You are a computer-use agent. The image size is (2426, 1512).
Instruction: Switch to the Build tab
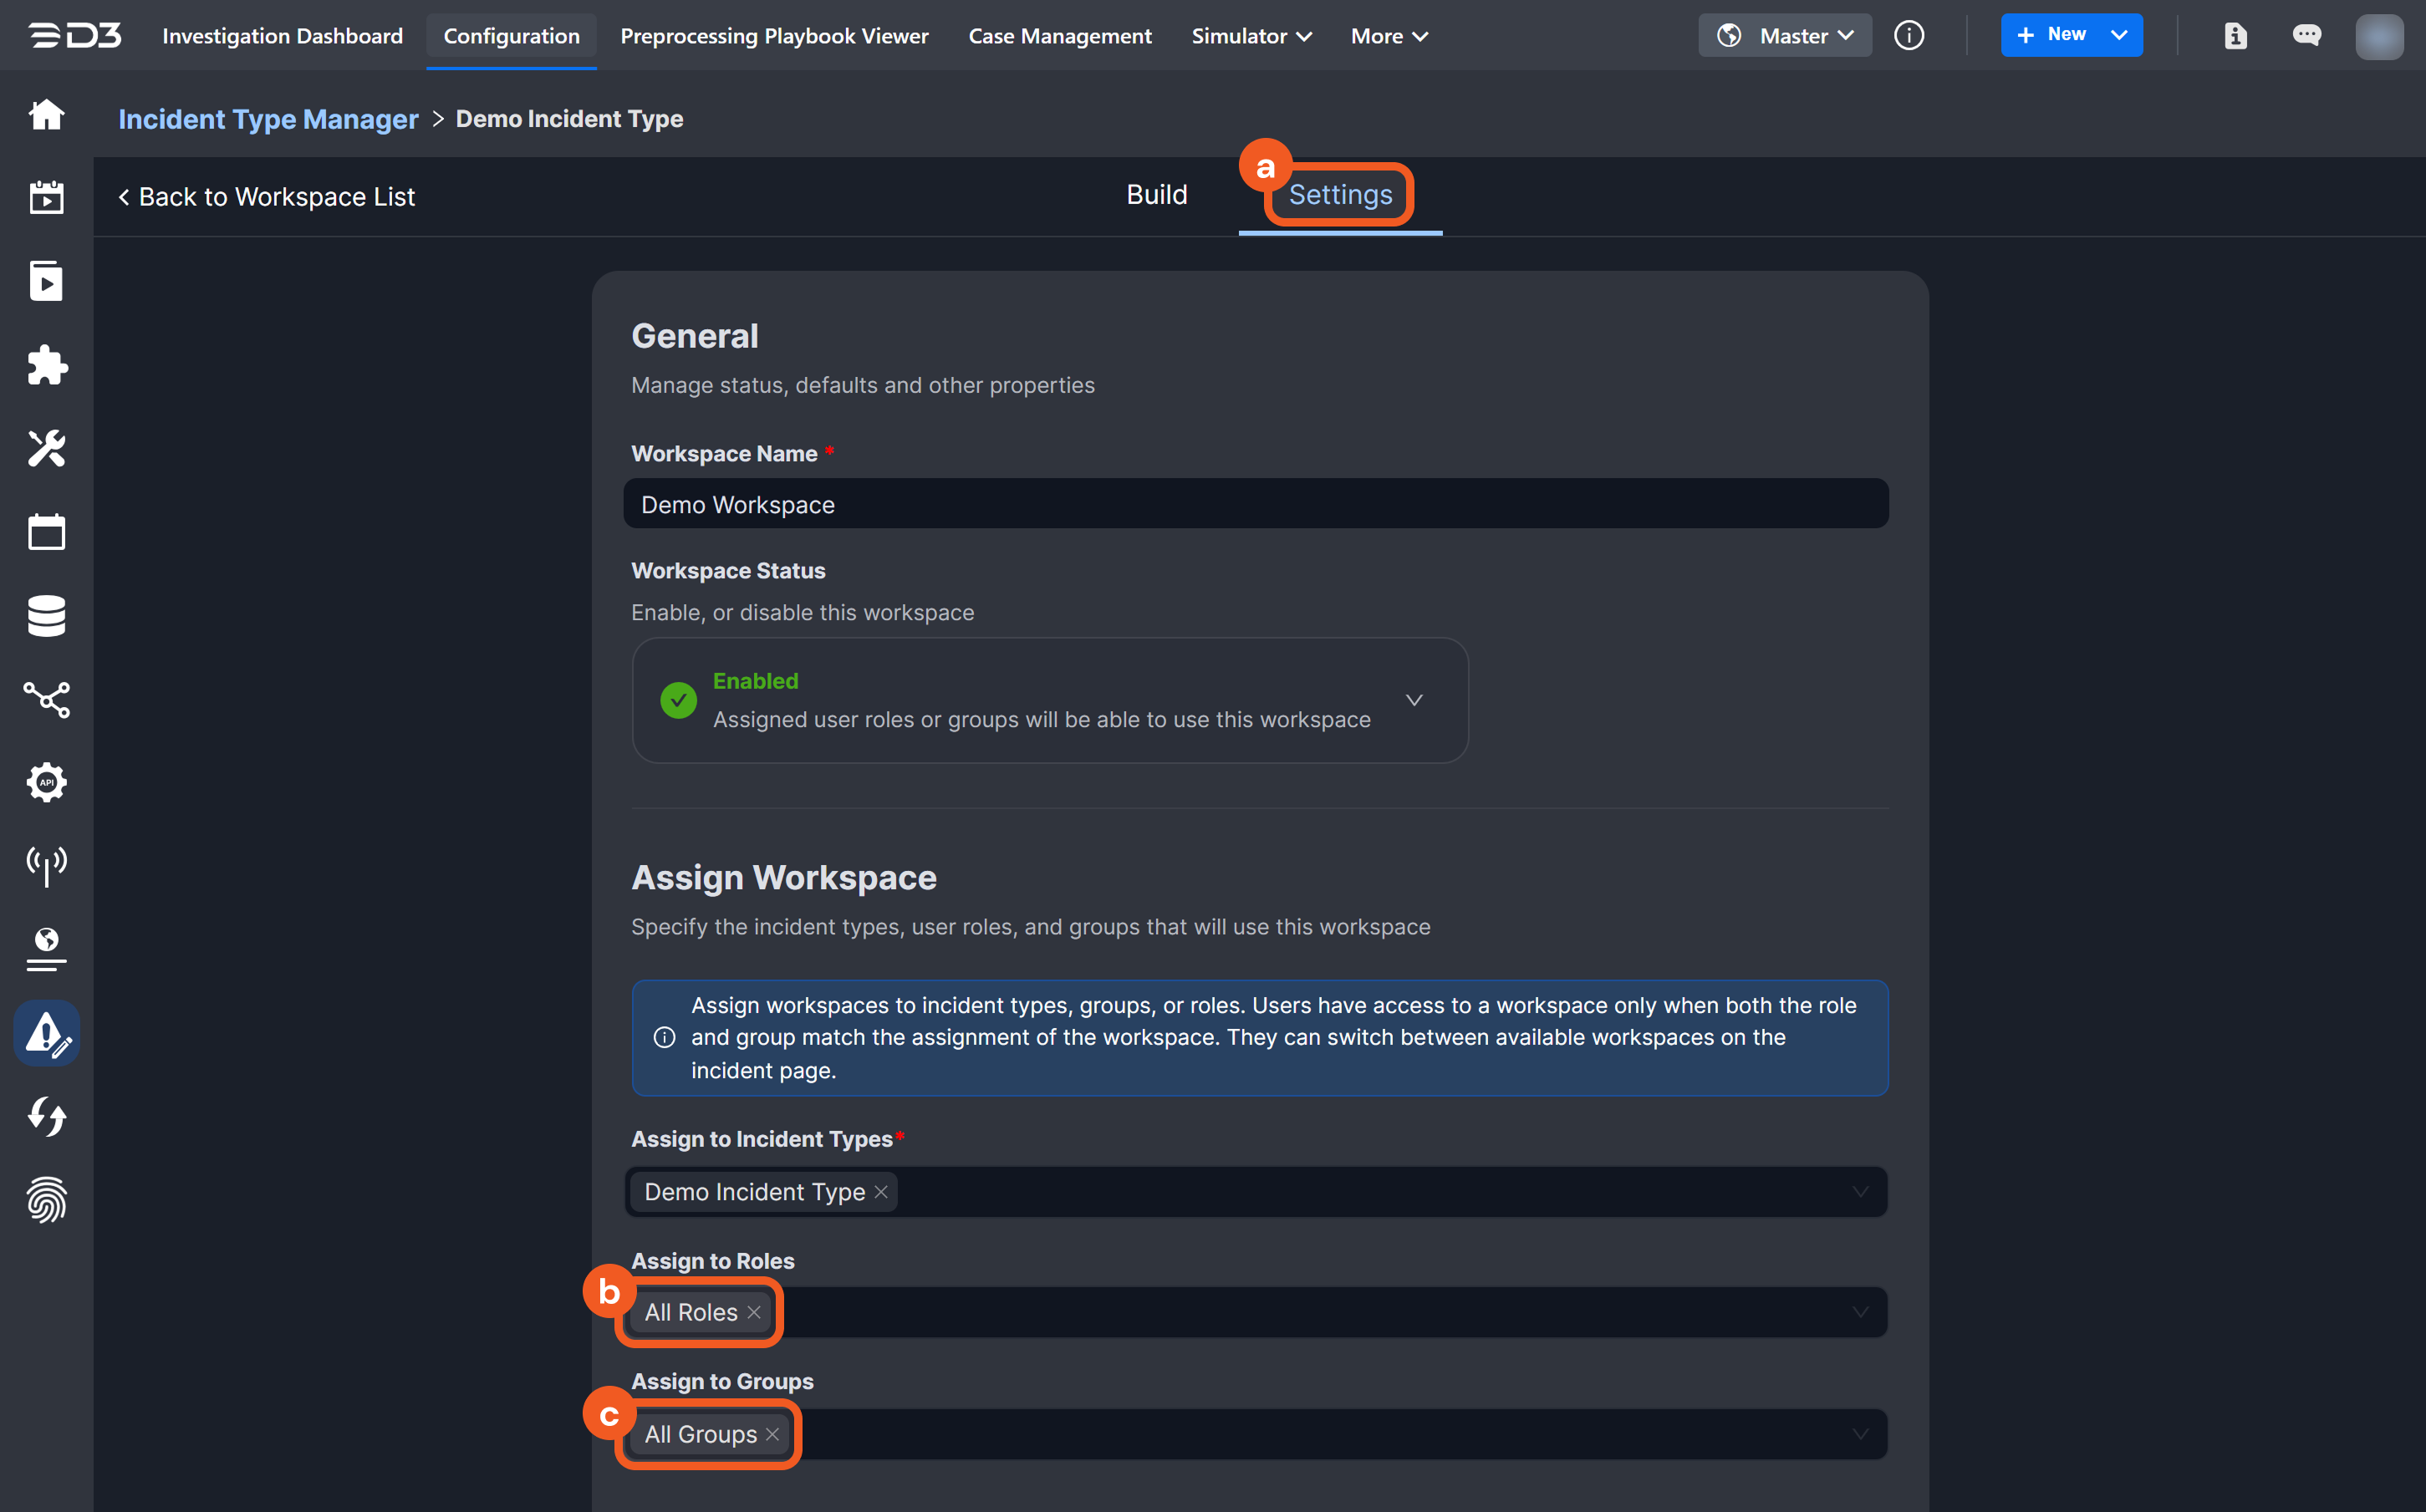(x=1156, y=194)
